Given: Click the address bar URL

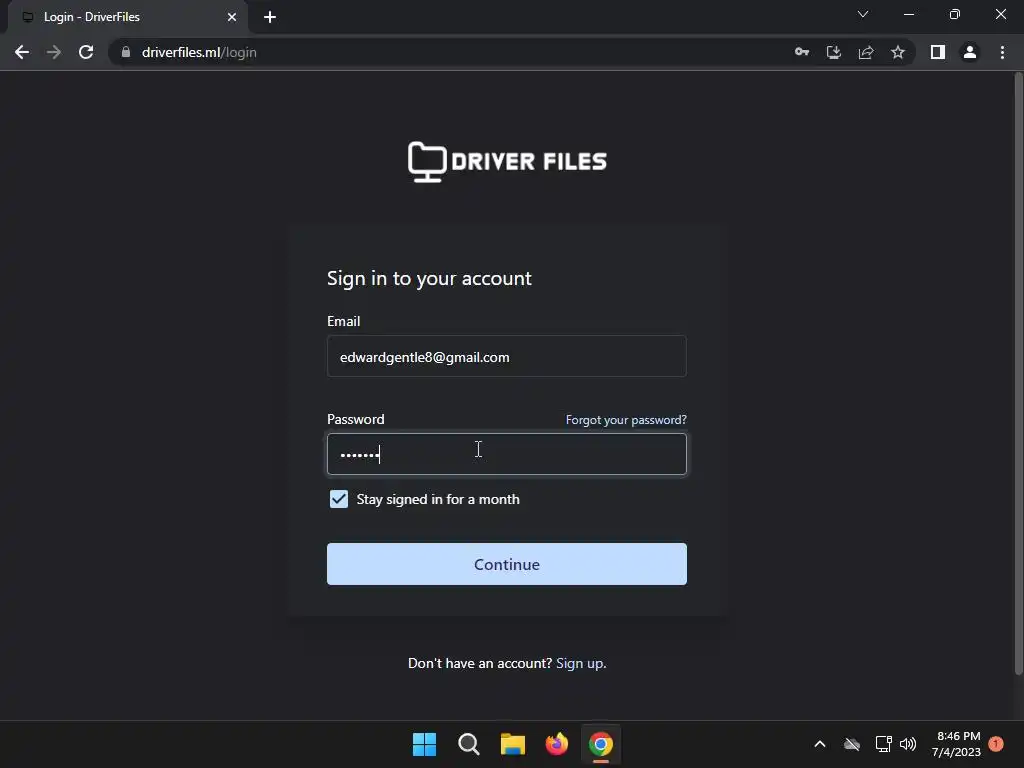Looking at the screenshot, I should point(199,52).
